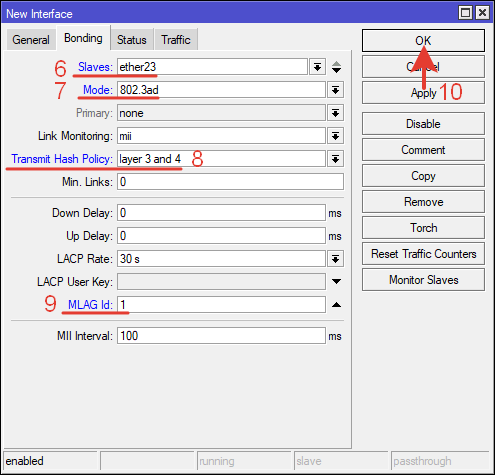Screen dimensions: 495x475
Task: Expand the LACP User Key field arrow
Action: (x=336, y=282)
